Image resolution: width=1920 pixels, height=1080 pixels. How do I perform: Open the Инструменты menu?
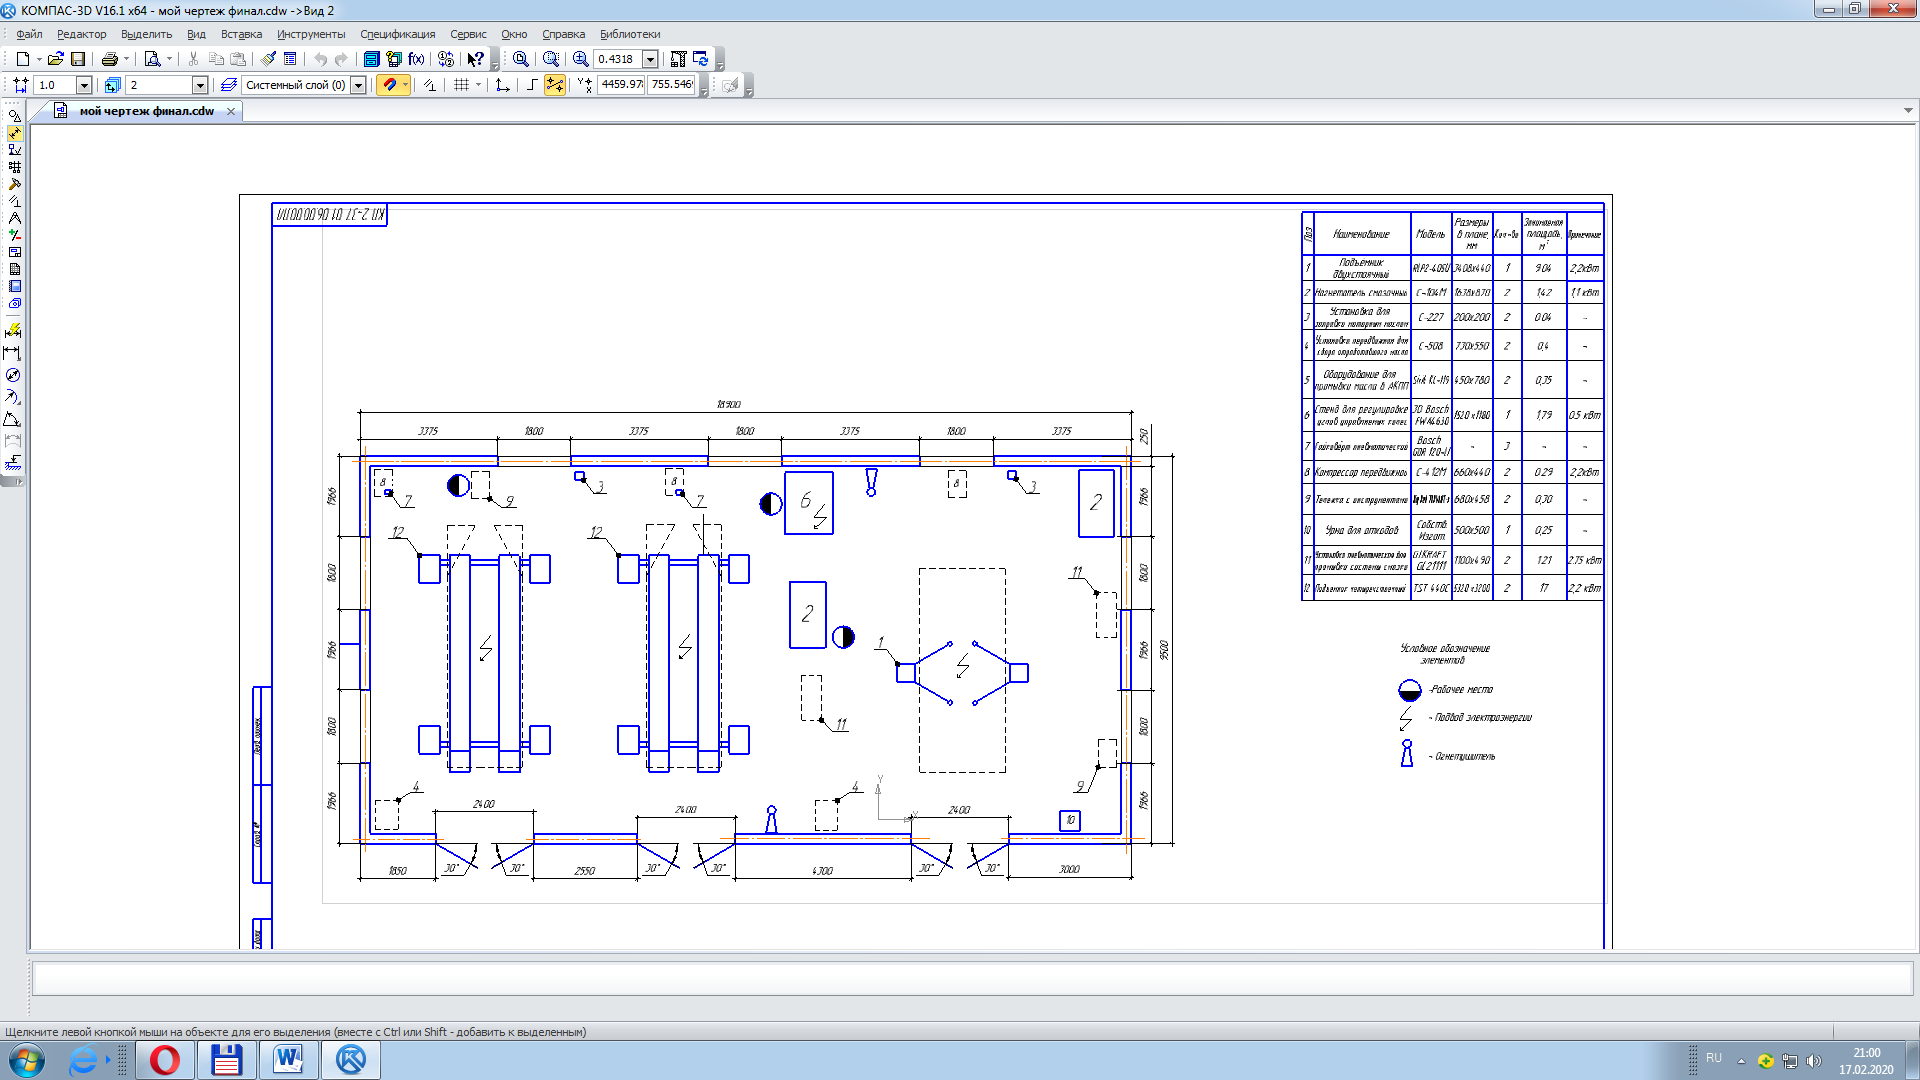pos(310,34)
